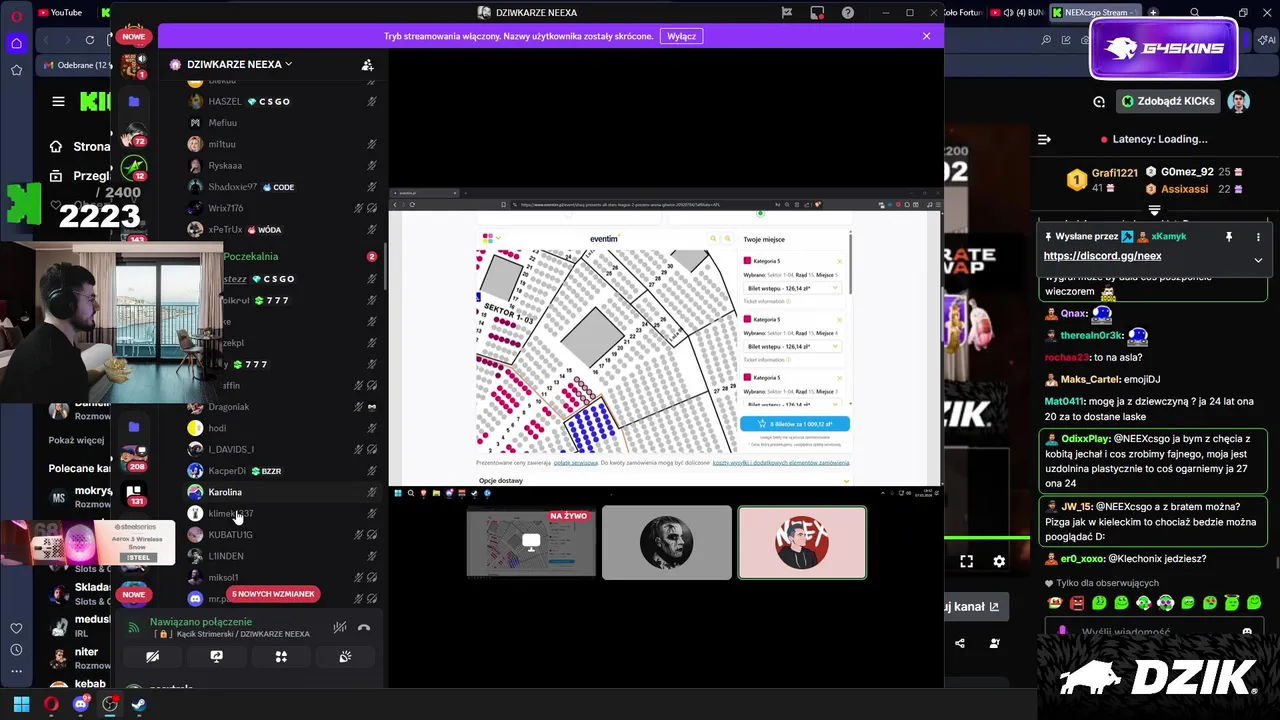Click Bilet wstępu dropdown in second ticket

791,346
